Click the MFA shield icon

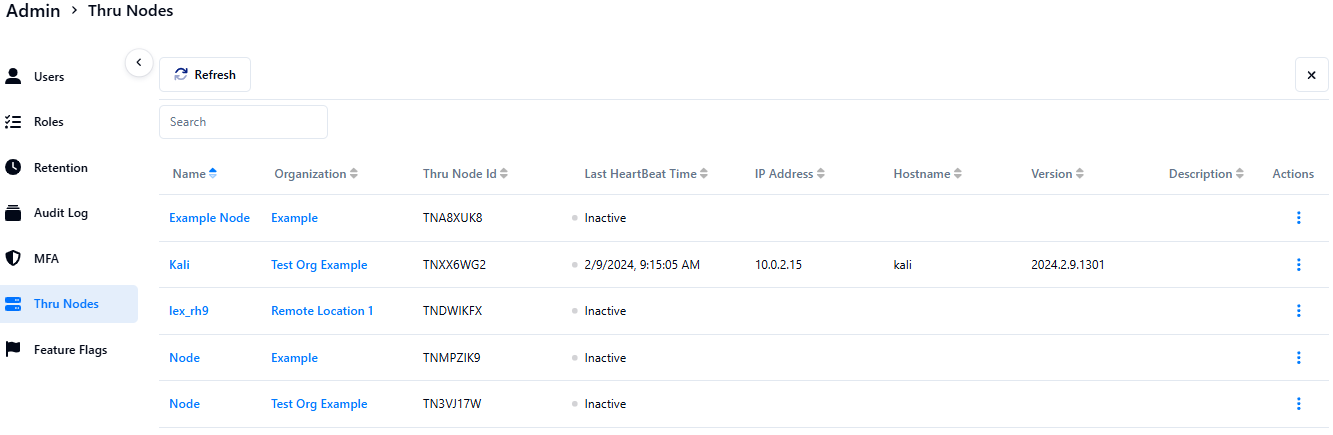click(13, 258)
